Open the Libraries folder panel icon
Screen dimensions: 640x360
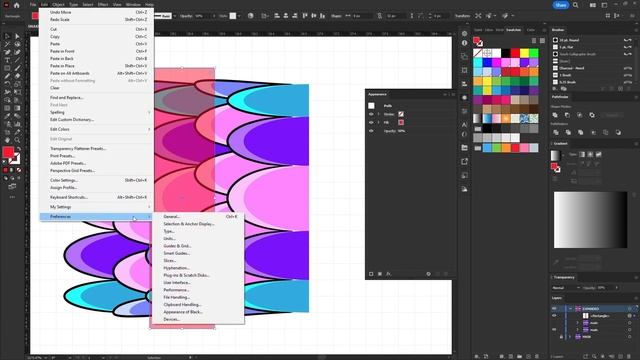click(x=464, y=147)
